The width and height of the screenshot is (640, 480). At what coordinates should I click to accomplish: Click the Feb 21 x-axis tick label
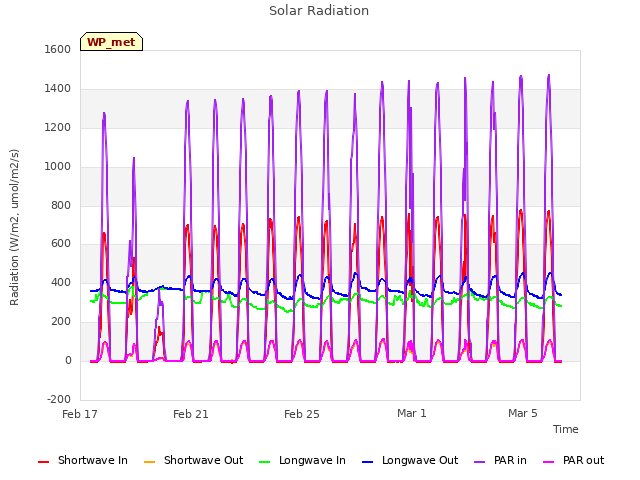(191, 414)
